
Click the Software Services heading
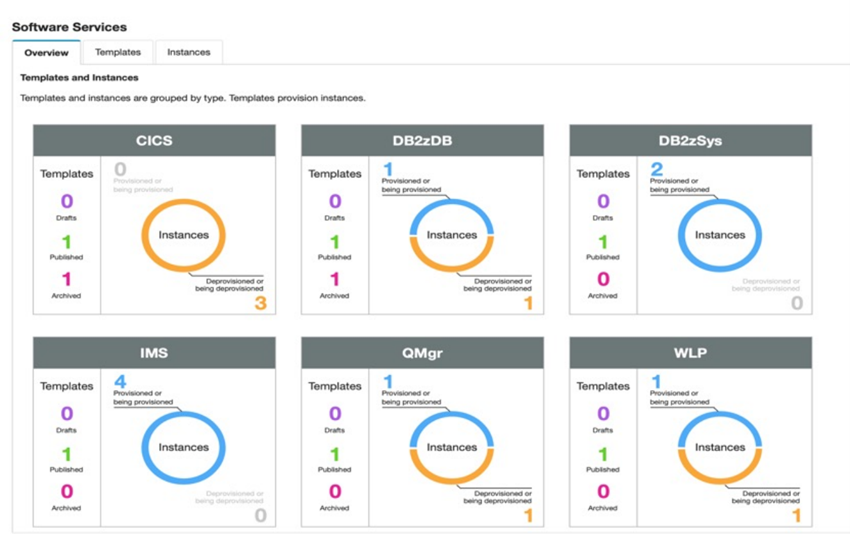pyautogui.click(x=69, y=27)
